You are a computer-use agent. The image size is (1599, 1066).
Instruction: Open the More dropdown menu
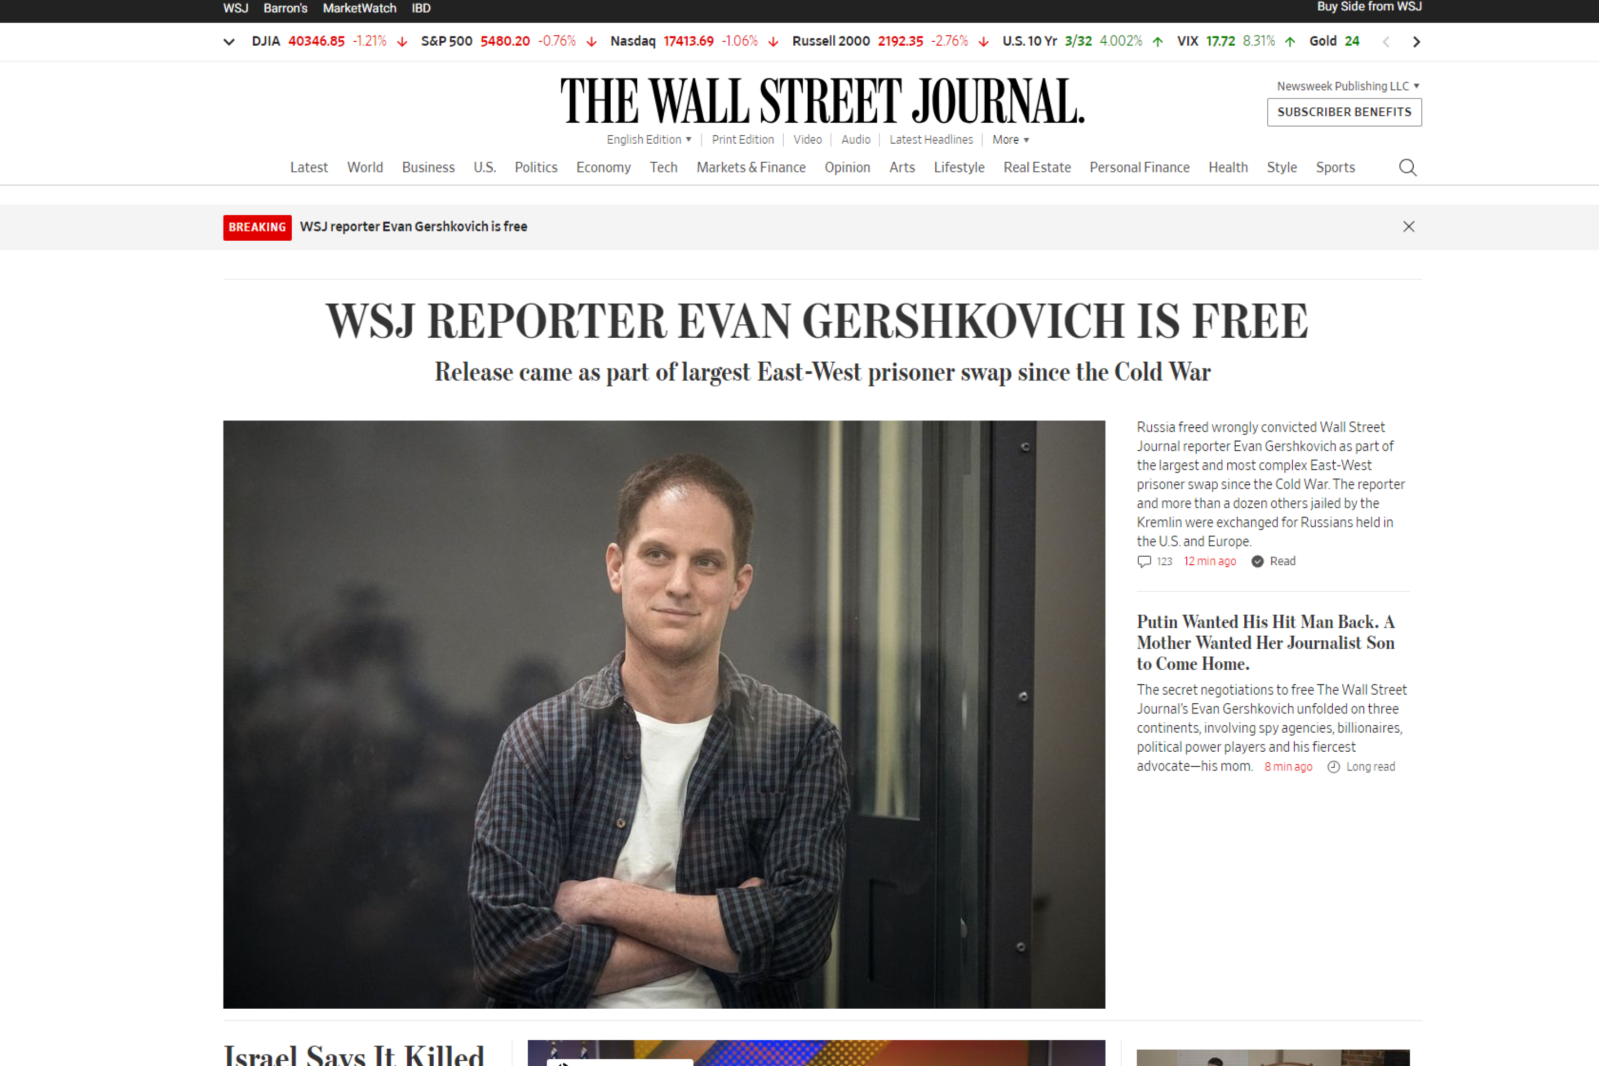(x=1010, y=140)
